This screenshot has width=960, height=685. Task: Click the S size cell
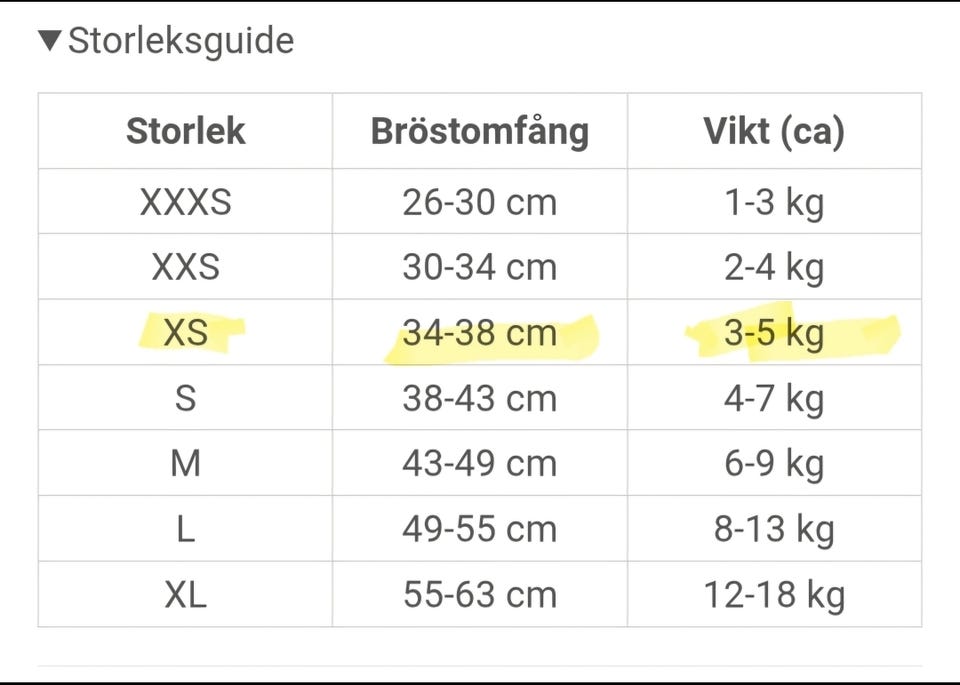(x=185, y=398)
